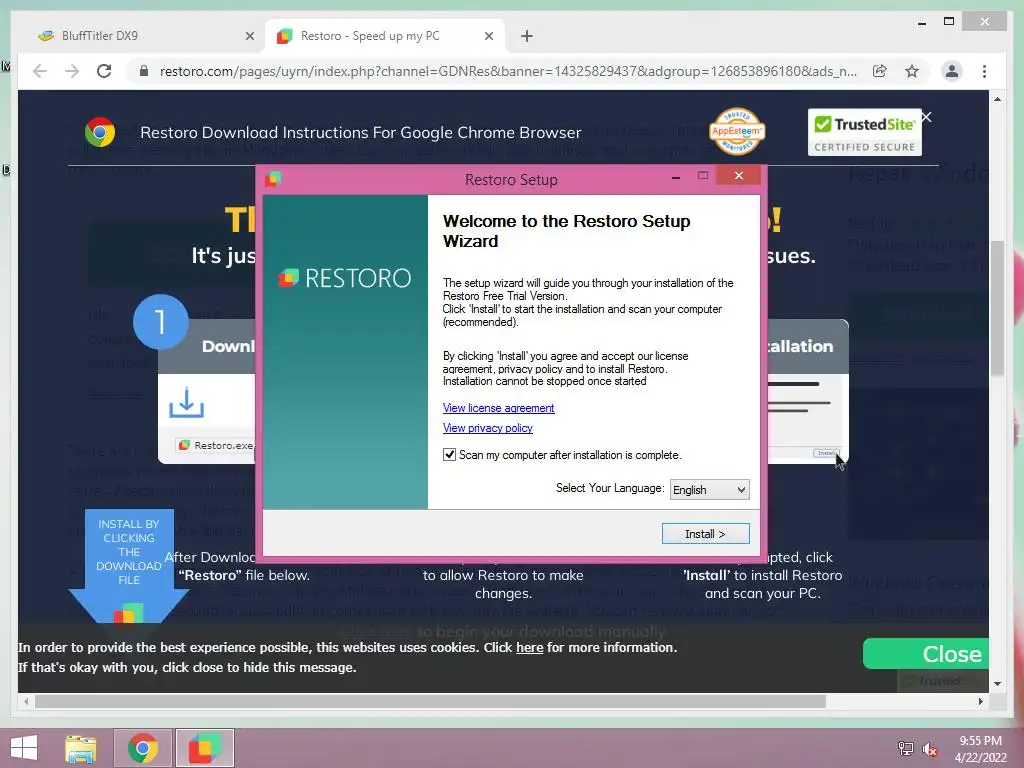Screen dimensions: 1024x768
Task: Click the download arrow icon in step 1 card
Action: click(186, 403)
